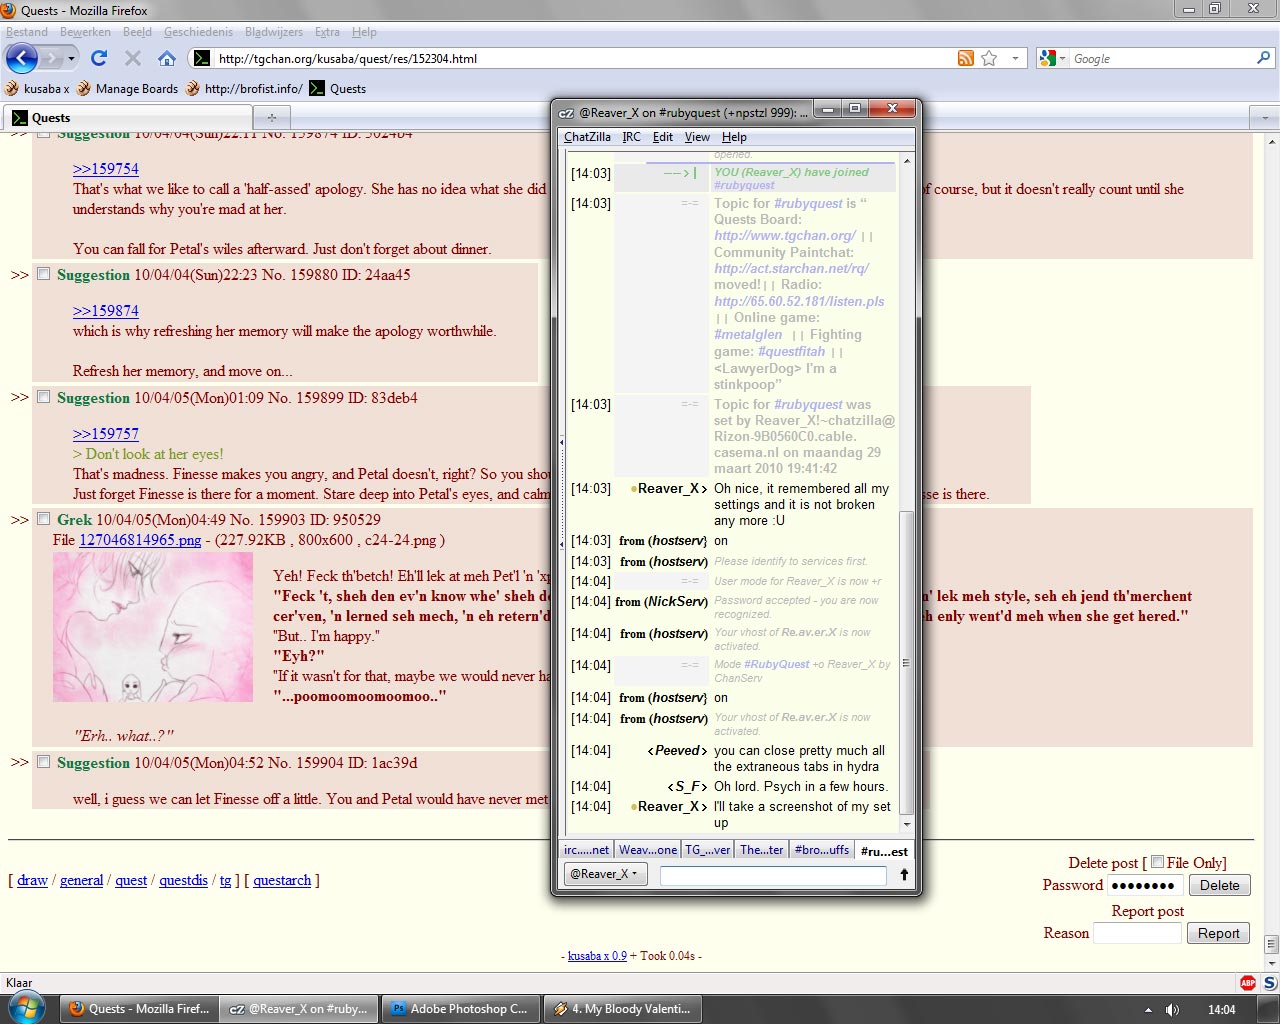Open the 127046814965.png file link
The width and height of the screenshot is (1280, 1024).
140,540
